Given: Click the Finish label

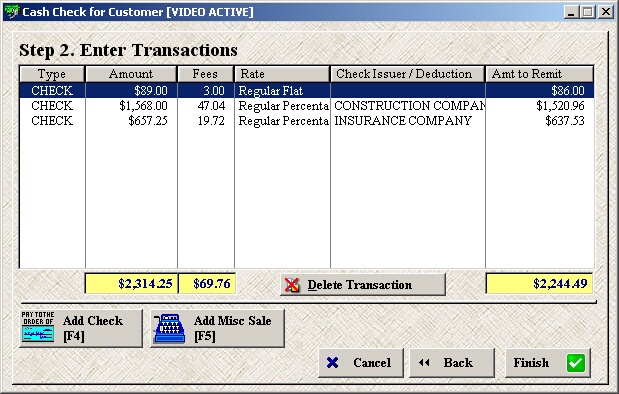Looking at the screenshot, I should click(x=531, y=362).
